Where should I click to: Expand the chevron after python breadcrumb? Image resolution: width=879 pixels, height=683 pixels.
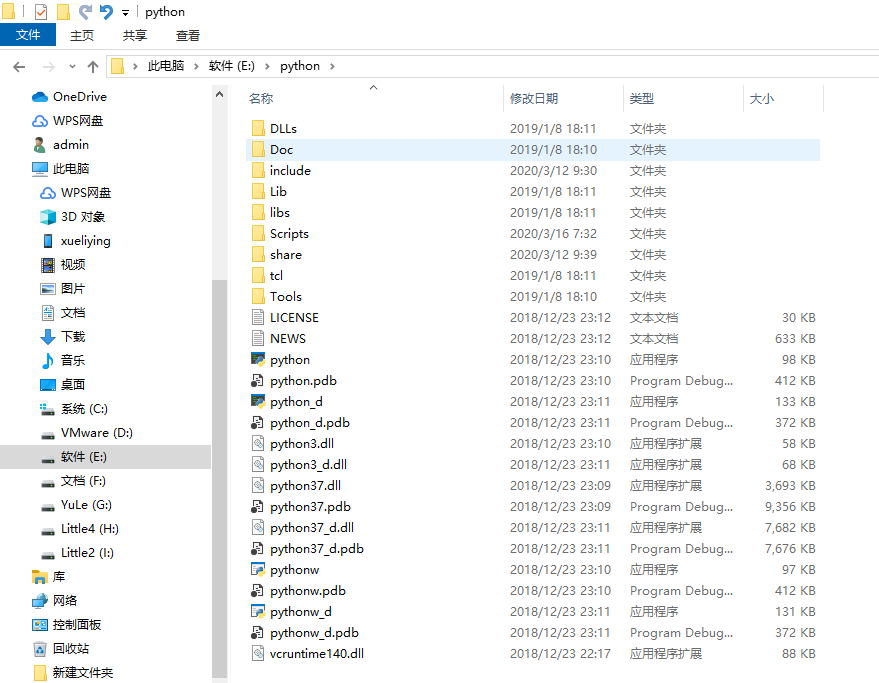click(x=332, y=66)
